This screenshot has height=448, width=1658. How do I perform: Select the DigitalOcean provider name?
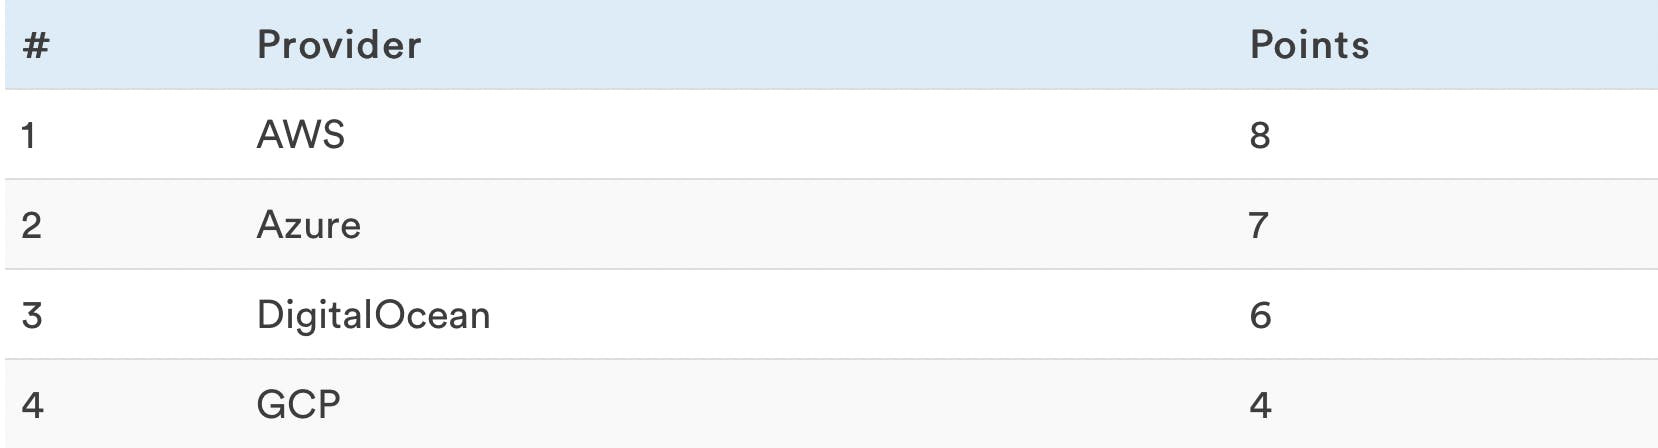pyautogui.click(x=373, y=315)
